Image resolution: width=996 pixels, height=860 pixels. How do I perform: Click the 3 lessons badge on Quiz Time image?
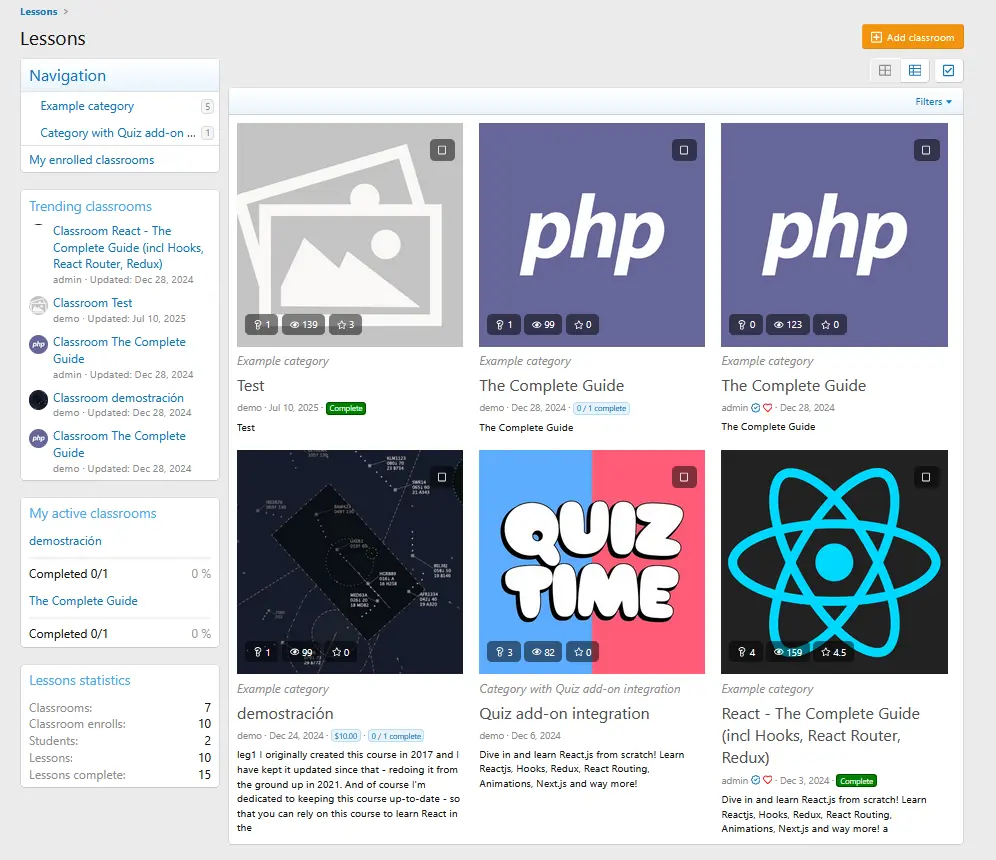pos(503,652)
